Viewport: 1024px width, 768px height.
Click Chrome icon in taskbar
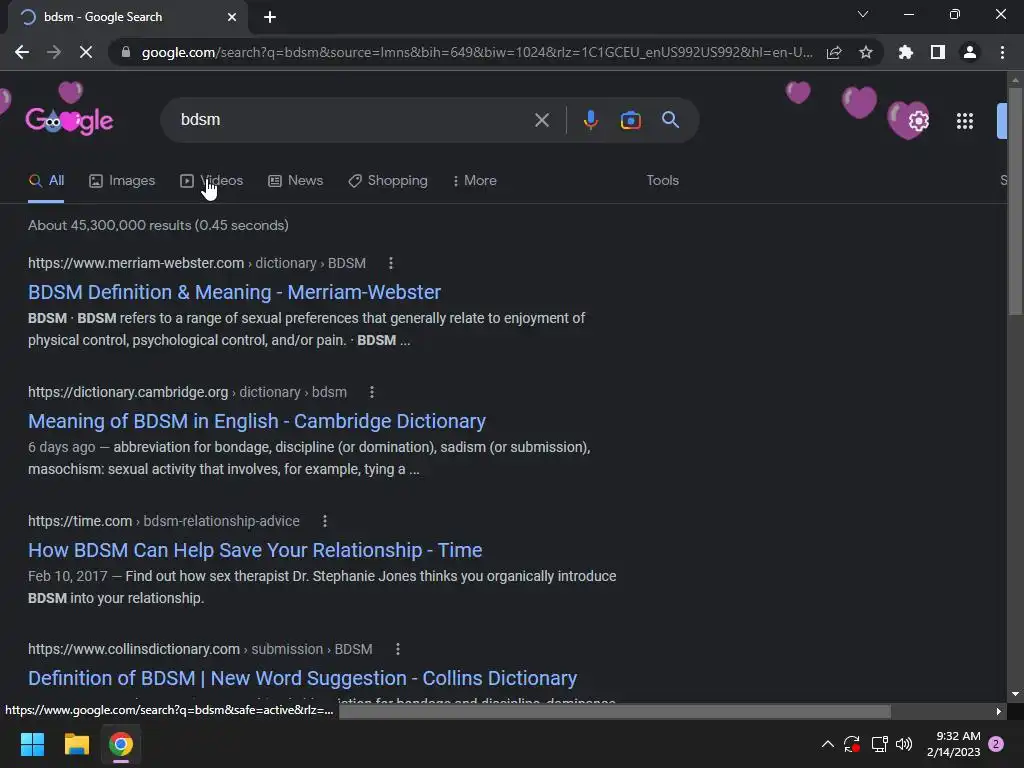(121, 744)
